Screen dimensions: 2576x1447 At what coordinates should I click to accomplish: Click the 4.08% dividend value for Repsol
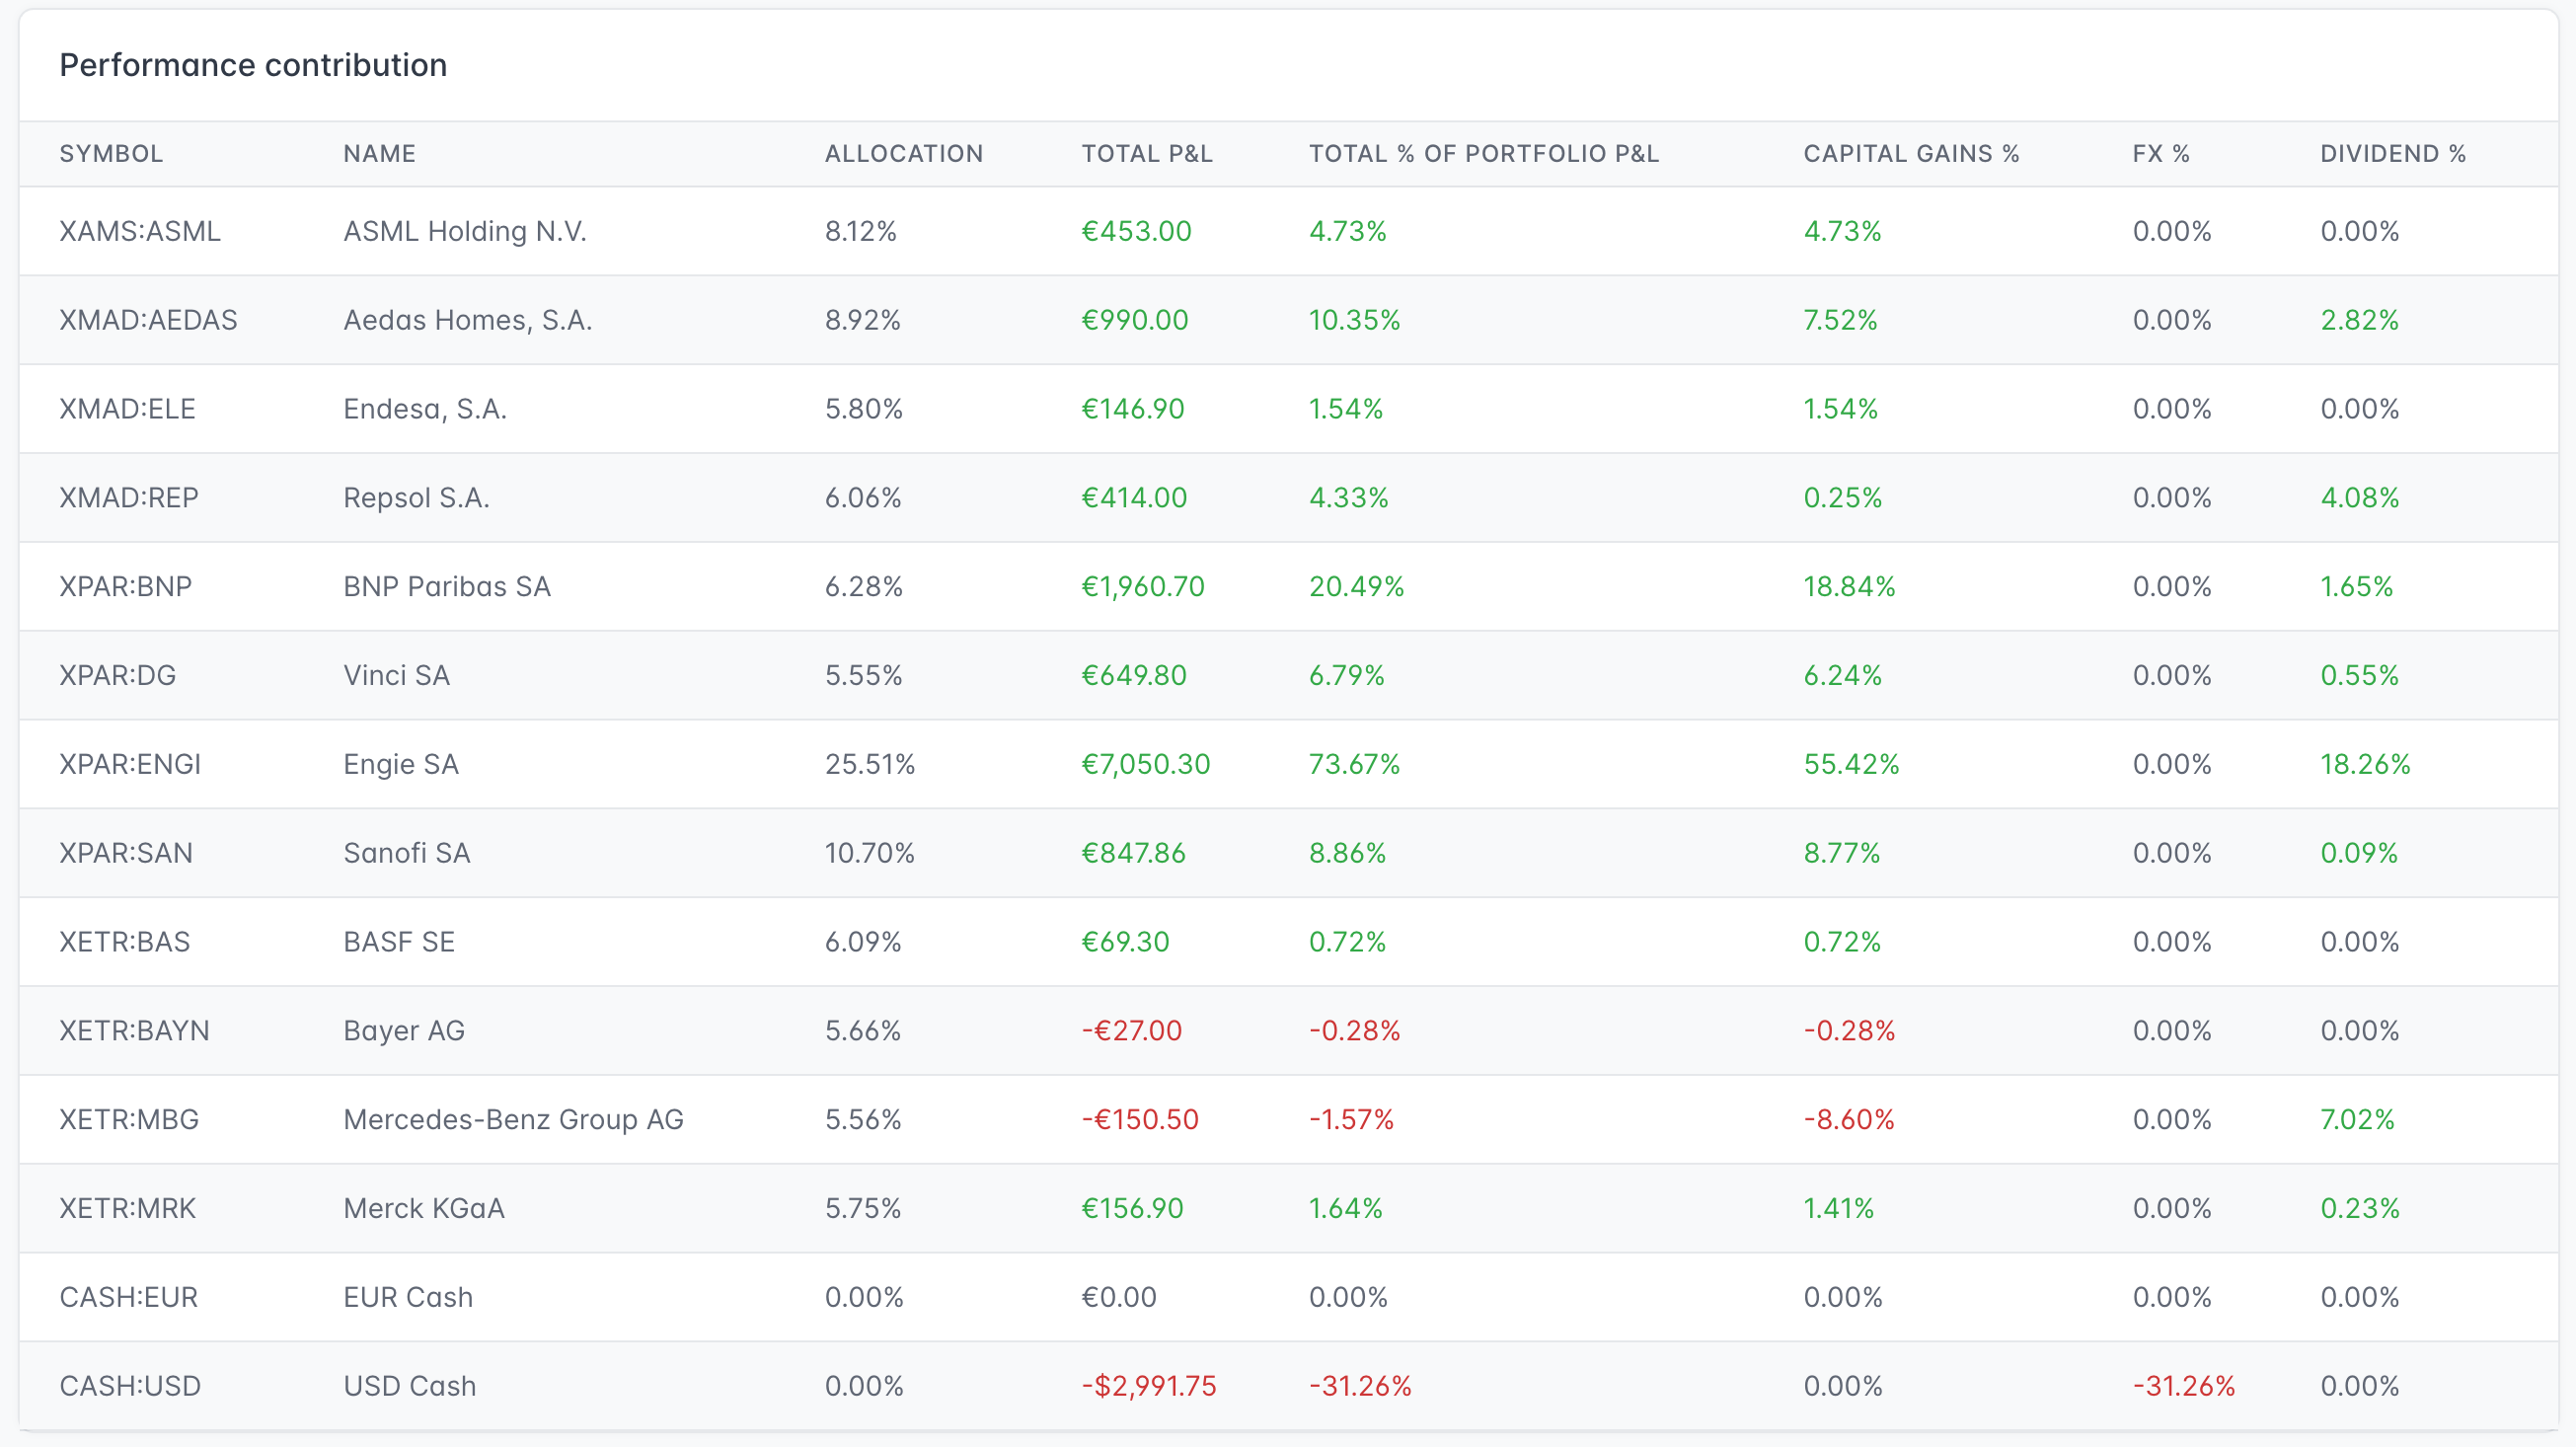[x=2359, y=498]
